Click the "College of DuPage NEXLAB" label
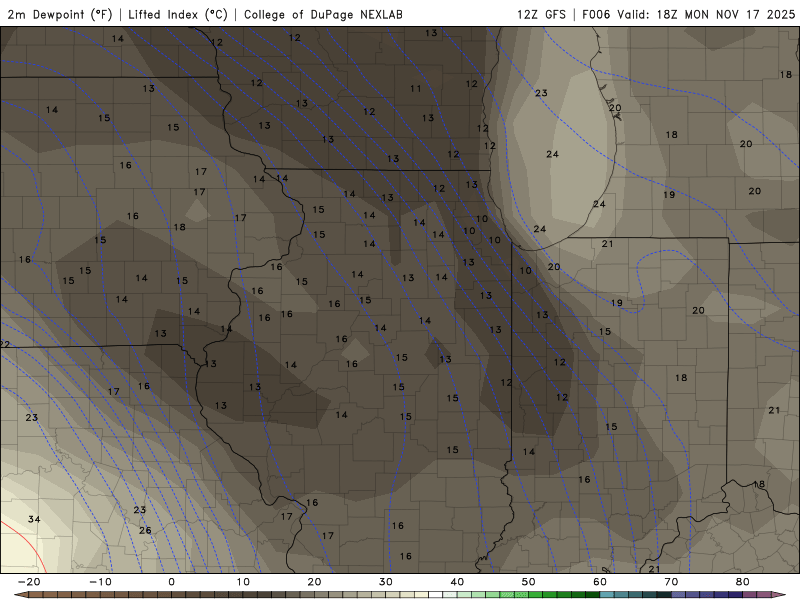The height and width of the screenshot is (600, 800). pos(323,14)
